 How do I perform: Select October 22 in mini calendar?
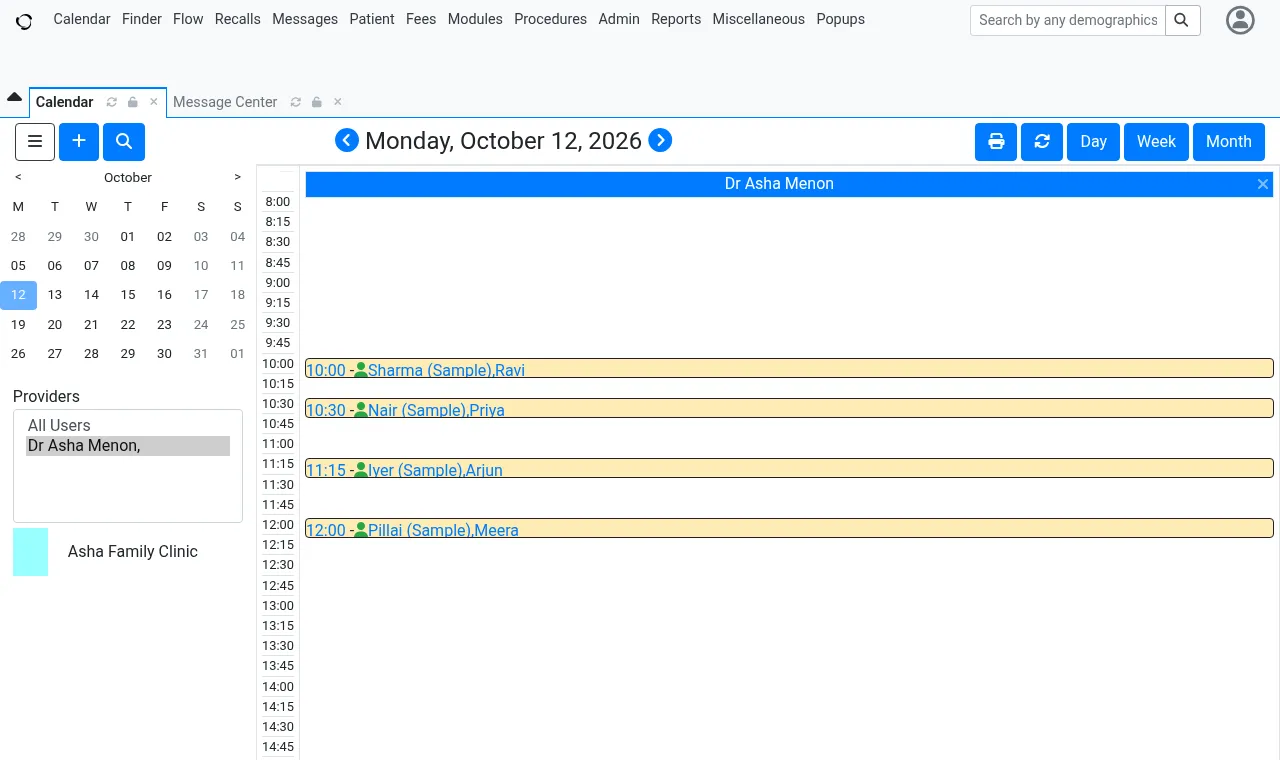[128, 324]
